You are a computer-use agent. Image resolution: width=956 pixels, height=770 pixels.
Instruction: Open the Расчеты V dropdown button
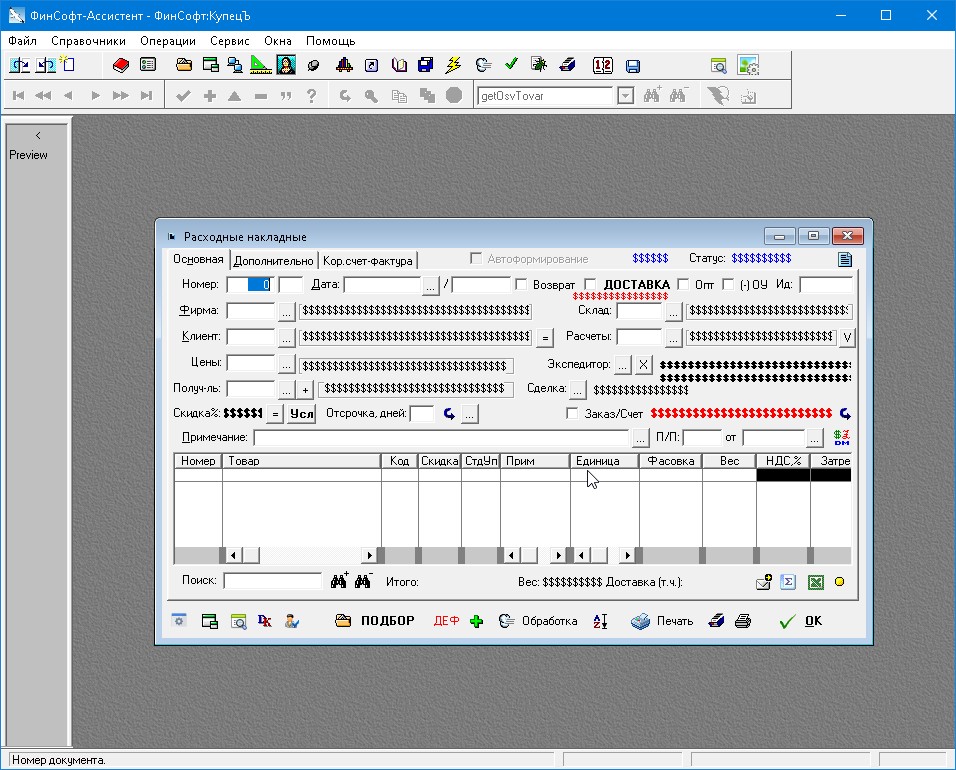[846, 337]
